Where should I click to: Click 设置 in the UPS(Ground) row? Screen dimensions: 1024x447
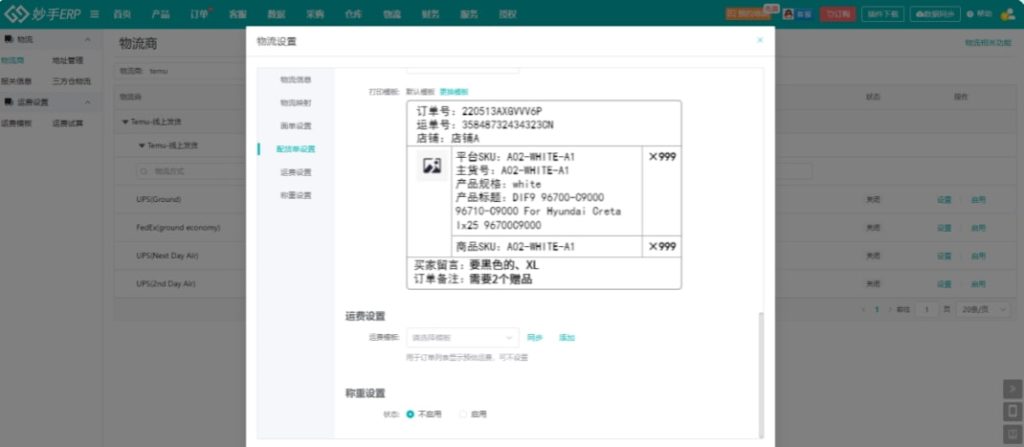(944, 200)
